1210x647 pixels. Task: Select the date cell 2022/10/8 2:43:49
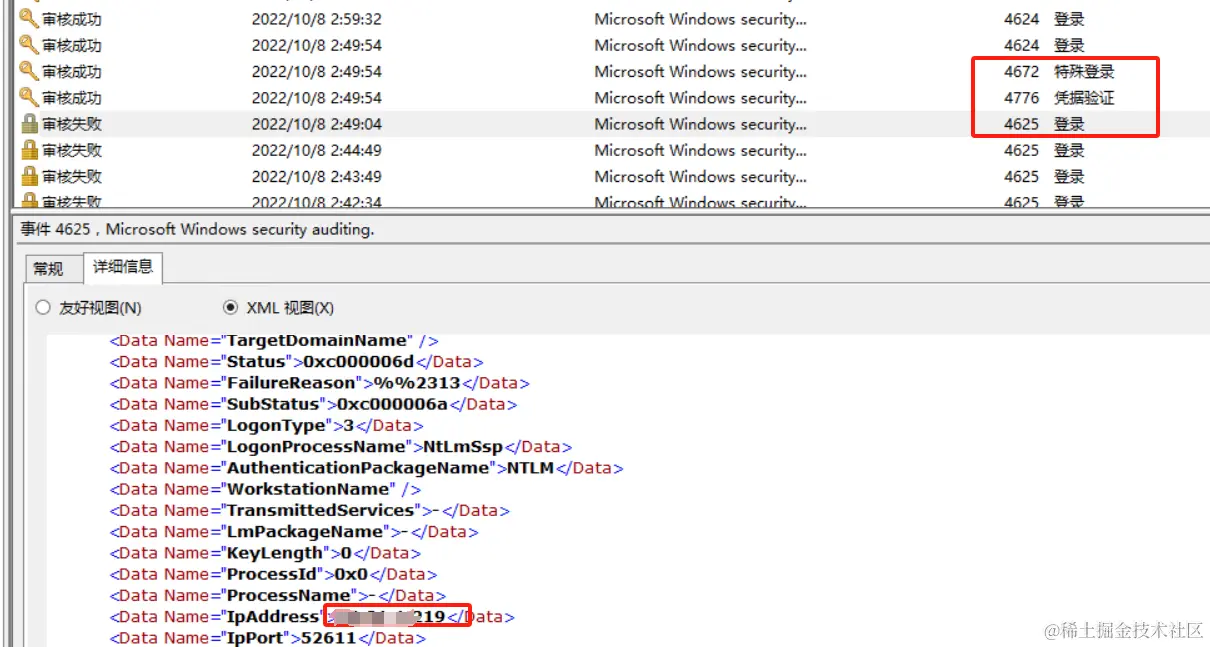coord(317,176)
